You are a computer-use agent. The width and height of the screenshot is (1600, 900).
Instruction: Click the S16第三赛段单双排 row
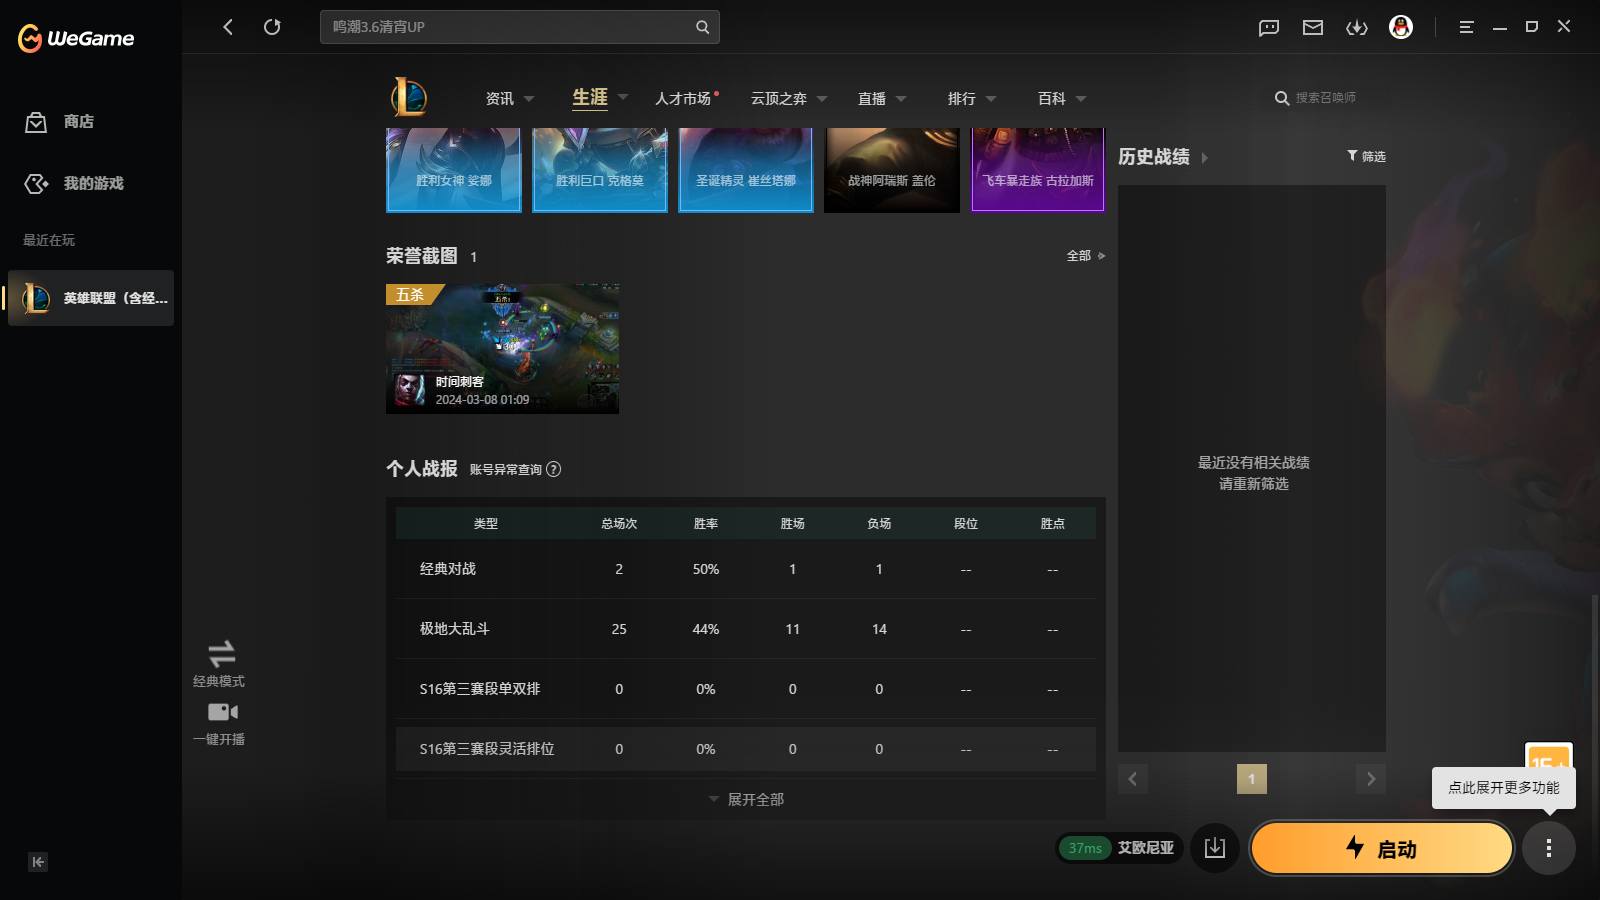click(x=745, y=689)
